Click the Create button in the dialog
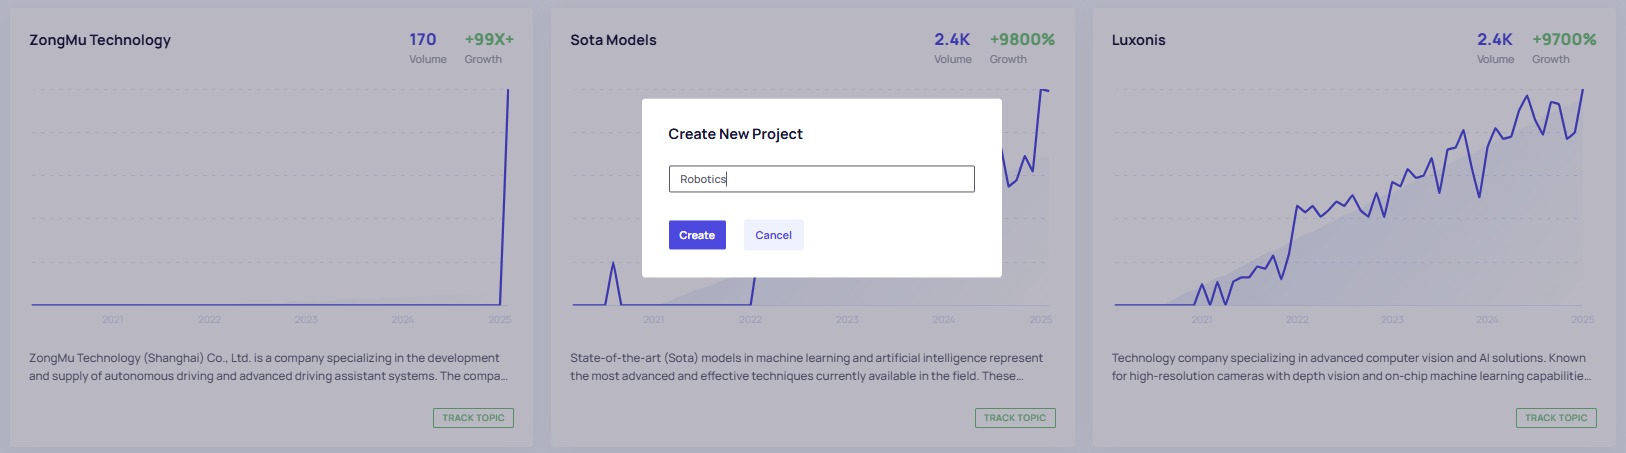The width and height of the screenshot is (1626, 453). 697,235
